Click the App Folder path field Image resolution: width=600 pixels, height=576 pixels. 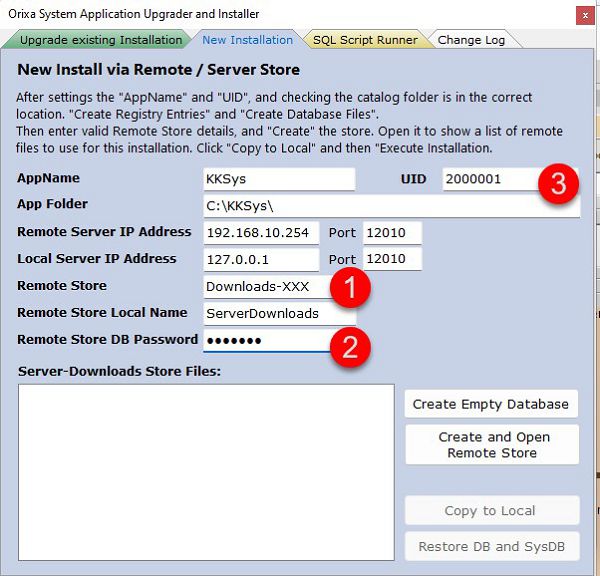391,206
